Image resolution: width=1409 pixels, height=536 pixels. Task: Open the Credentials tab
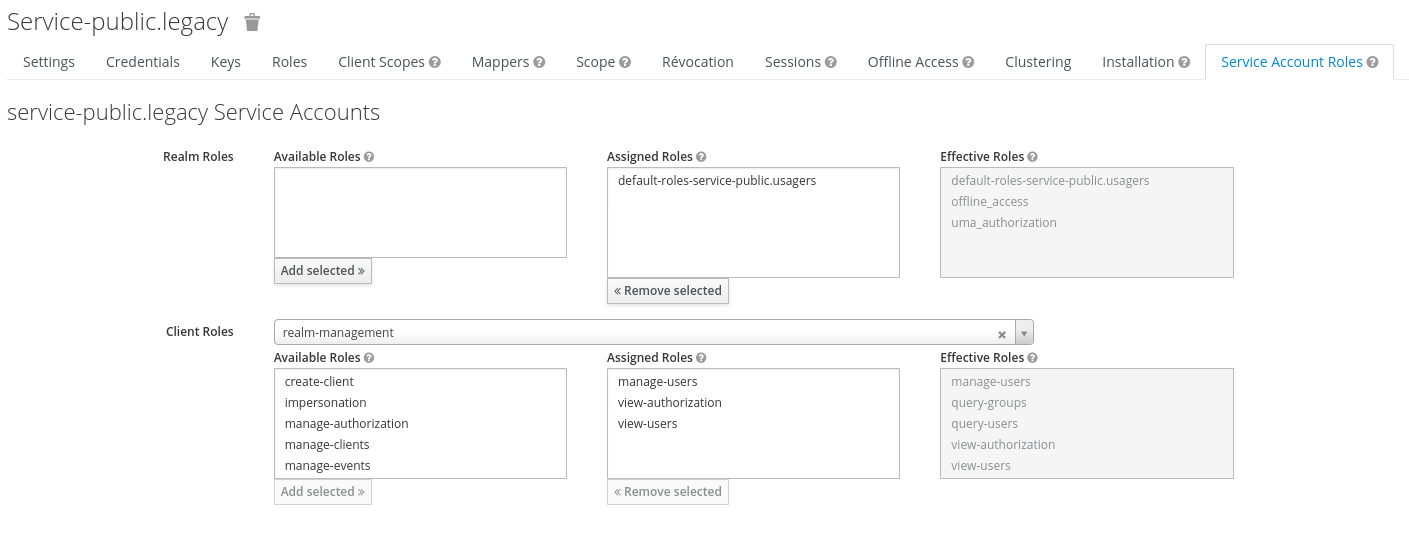[143, 62]
